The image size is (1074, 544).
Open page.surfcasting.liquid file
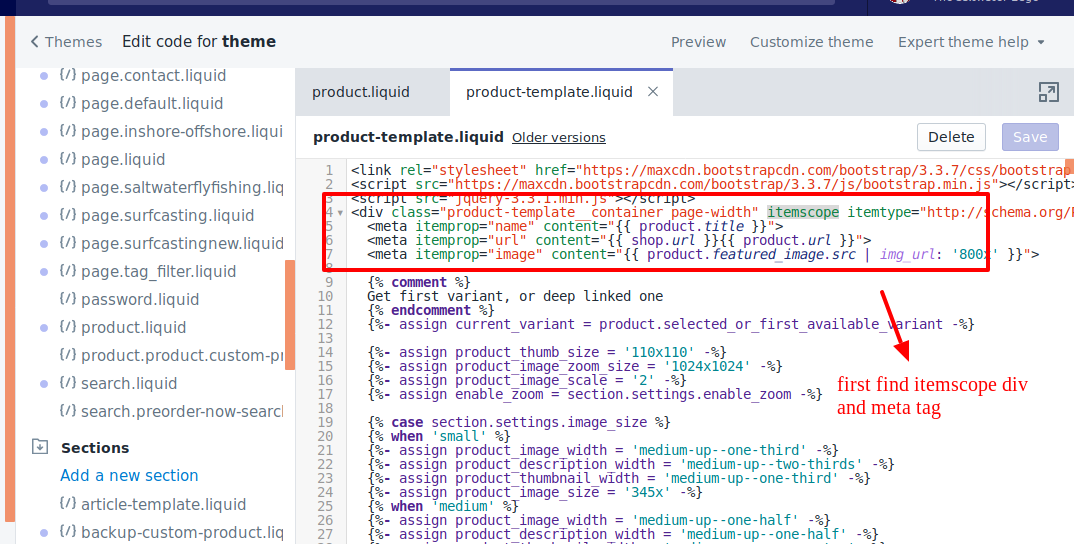tap(168, 216)
